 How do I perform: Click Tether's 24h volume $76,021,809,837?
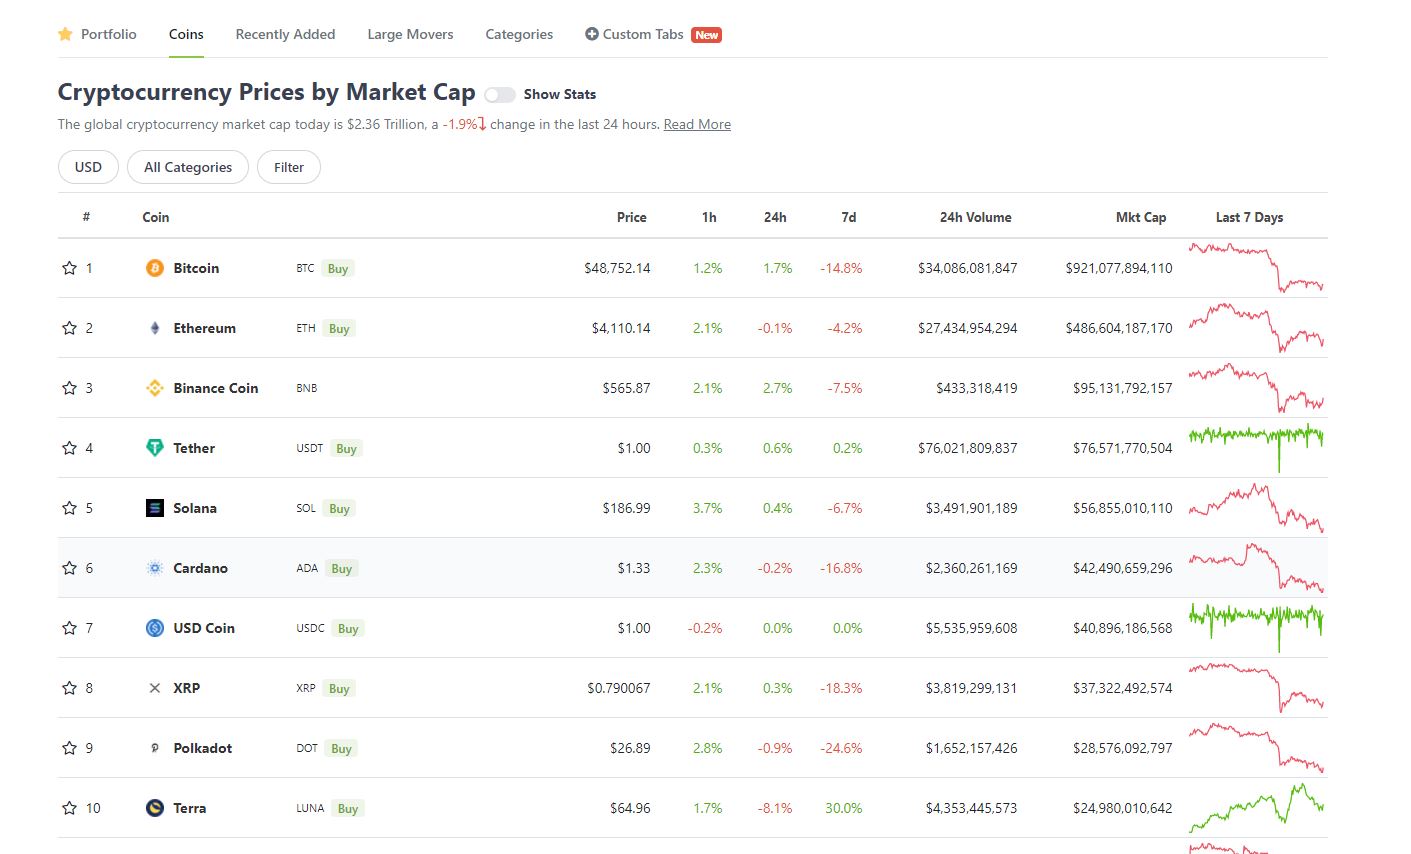pos(968,448)
